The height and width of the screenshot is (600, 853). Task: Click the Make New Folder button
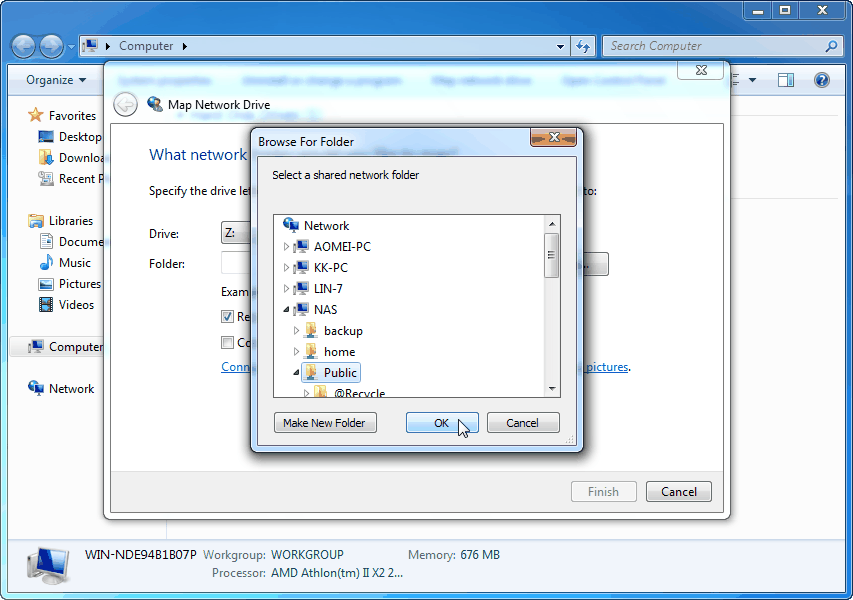[325, 423]
